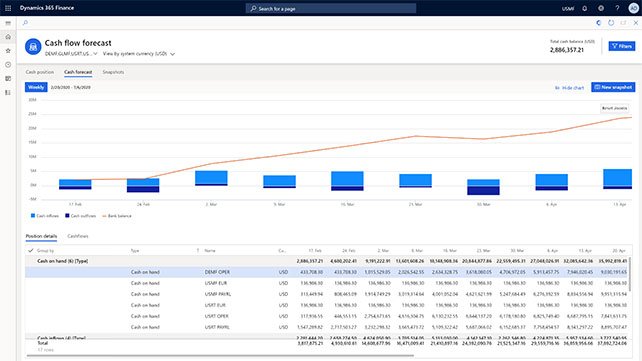Open the Snapshots tab
The image size is (642, 361).
point(113,72)
